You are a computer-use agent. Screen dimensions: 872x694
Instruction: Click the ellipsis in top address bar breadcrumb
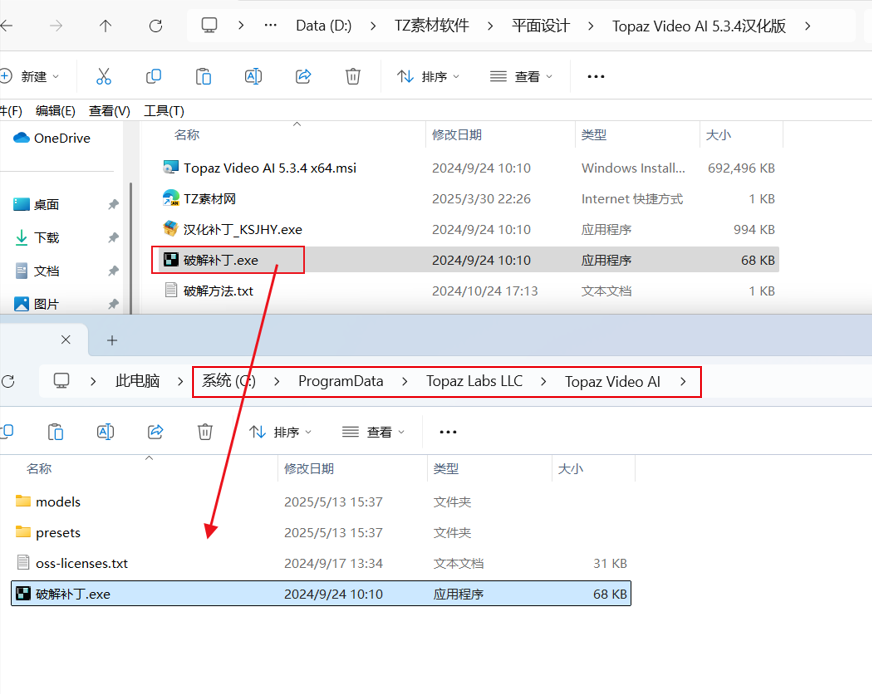pos(270,26)
